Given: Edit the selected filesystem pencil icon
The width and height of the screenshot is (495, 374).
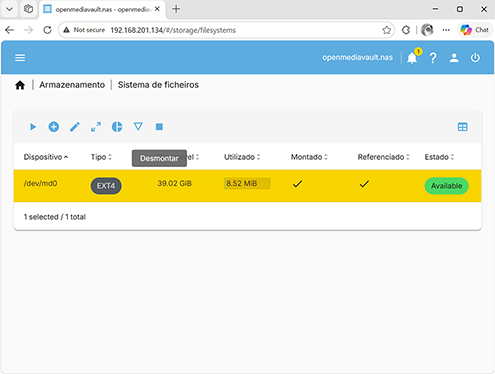Looking at the screenshot, I should 75,127.
